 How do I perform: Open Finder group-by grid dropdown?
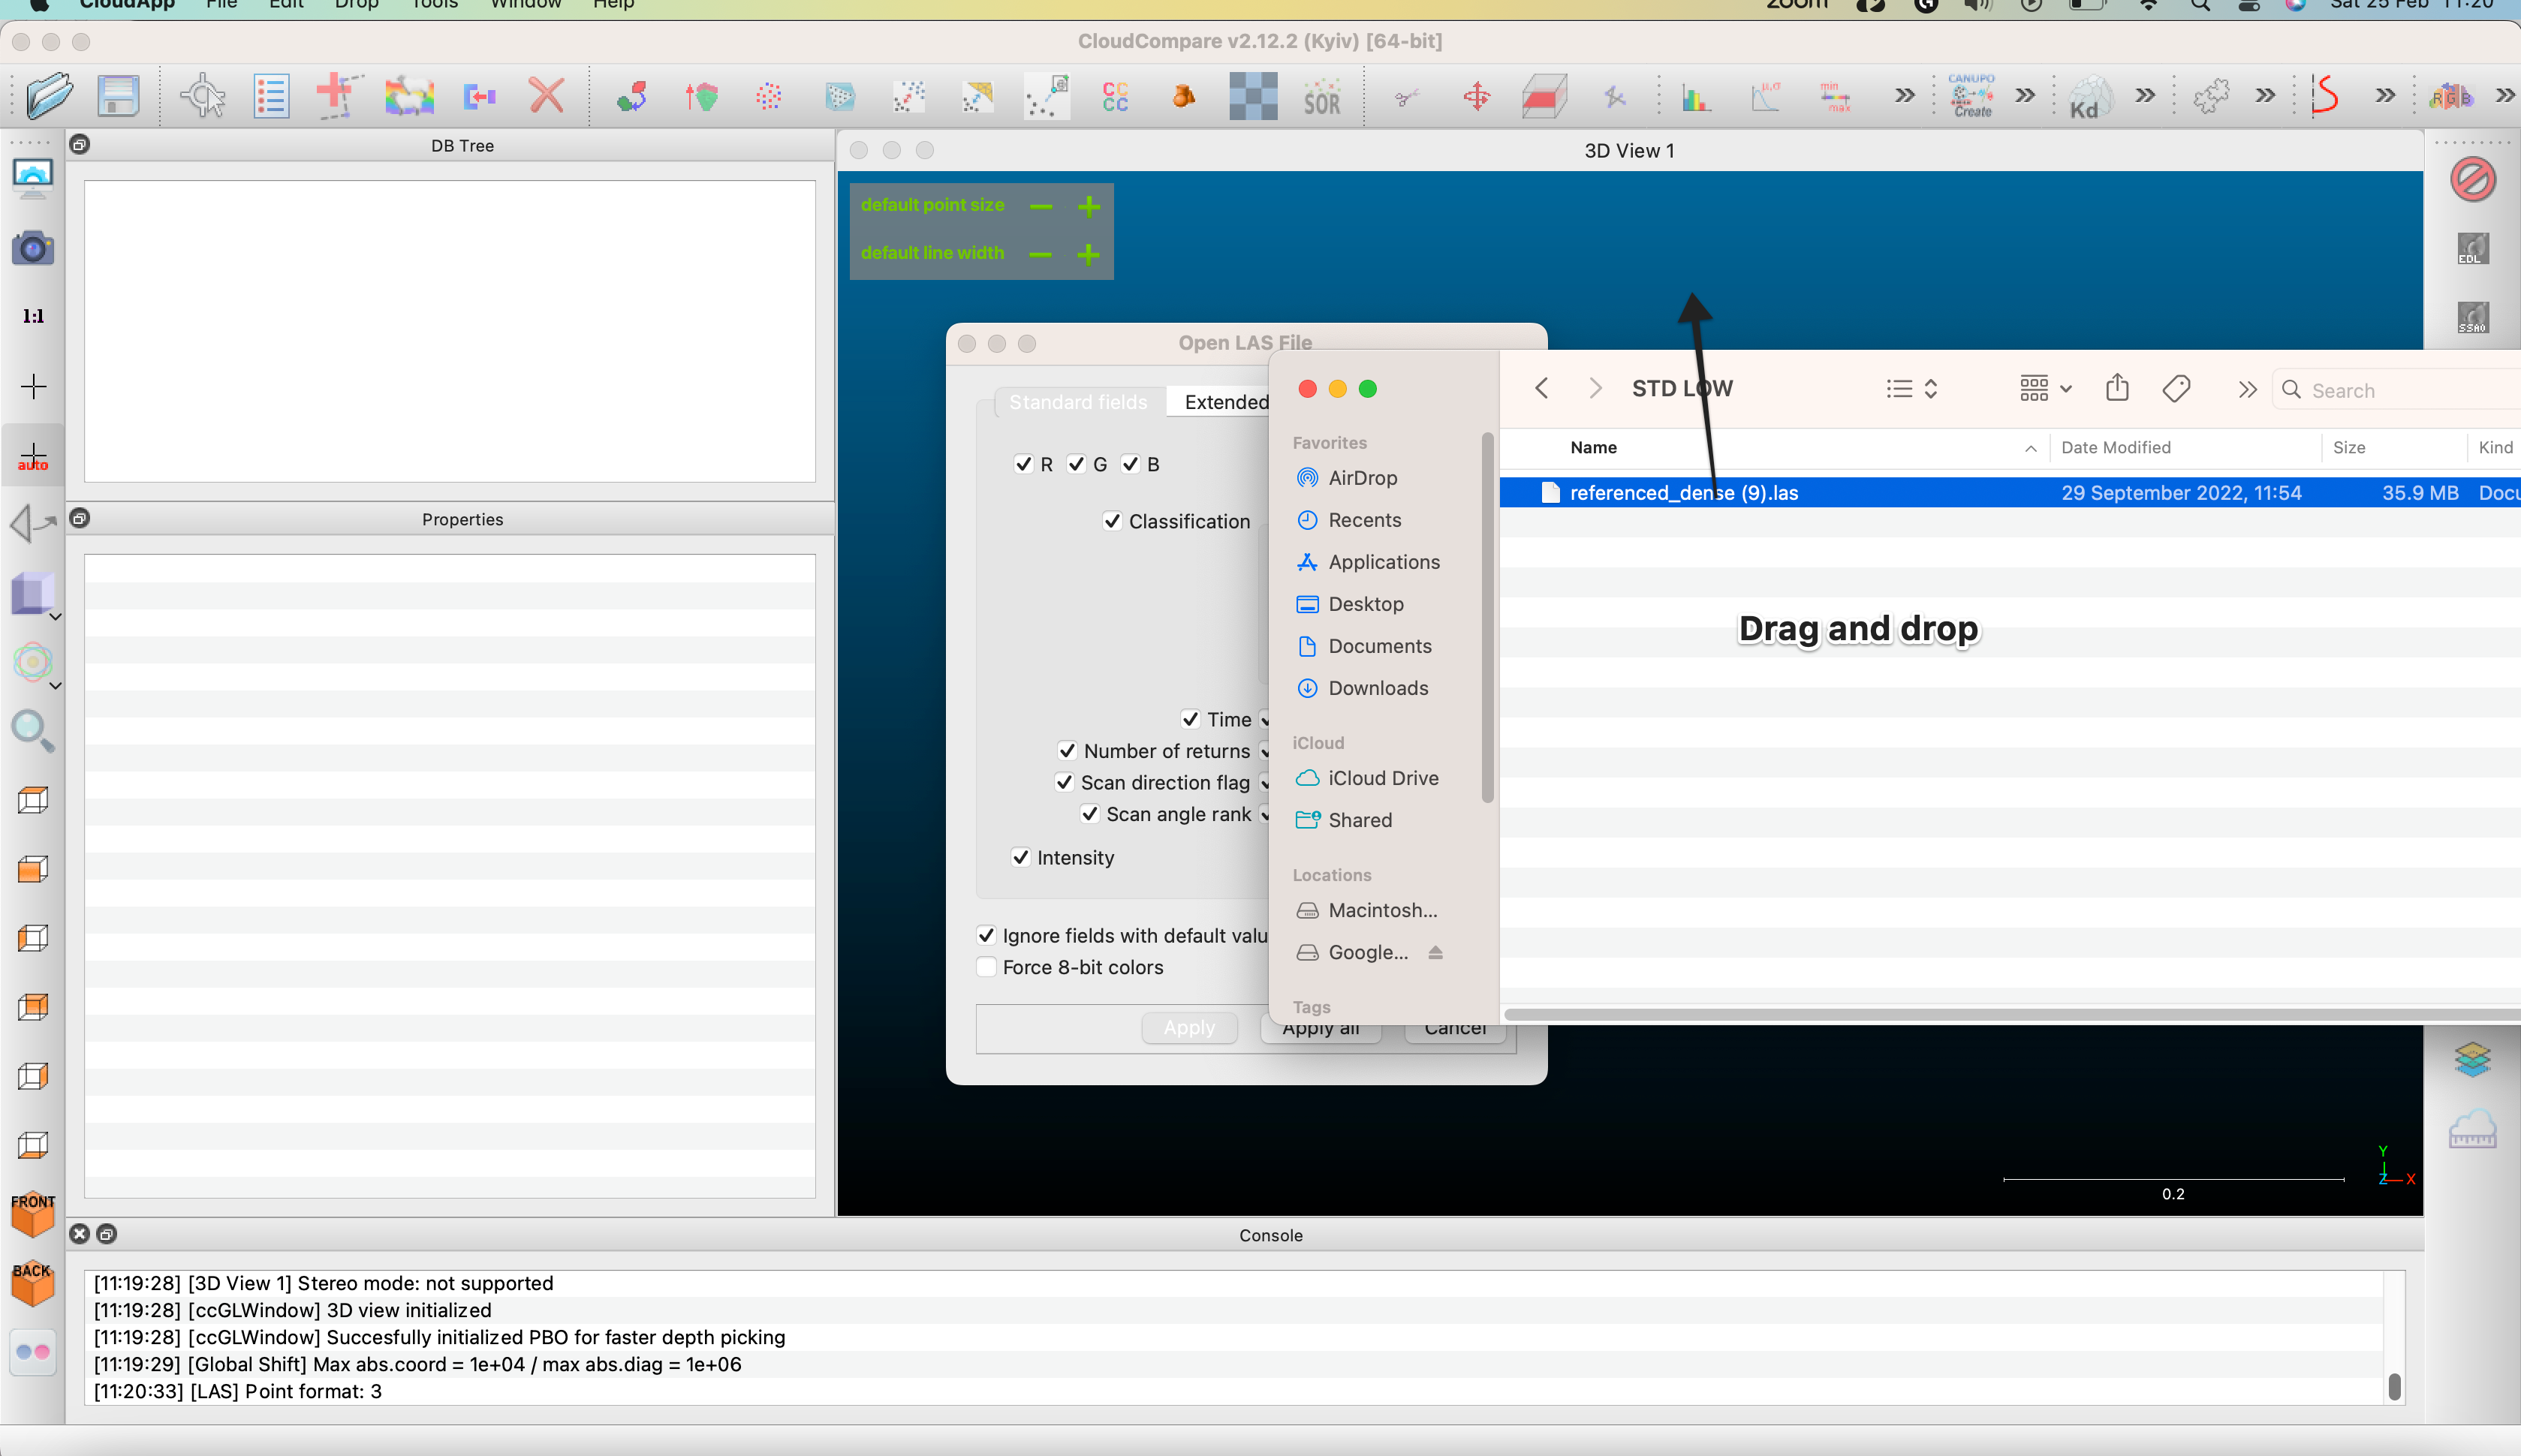pyautogui.click(x=2045, y=389)
